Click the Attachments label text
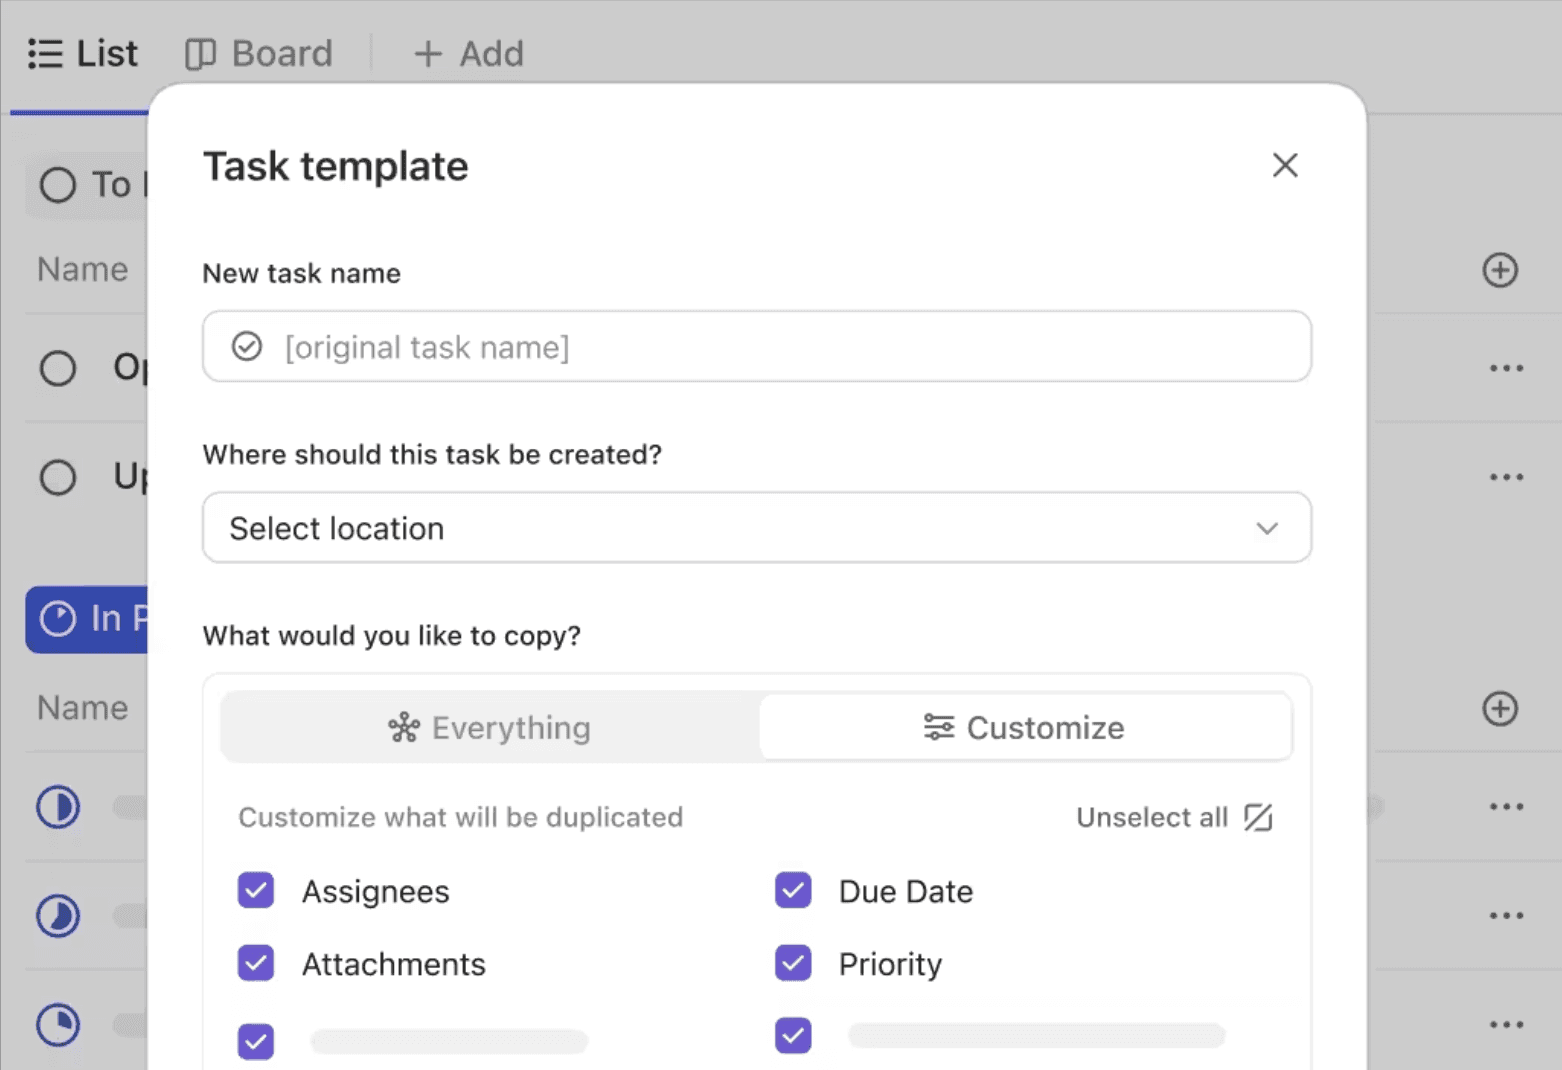This screenshot has height=1070, width=1562. (394, 964)
